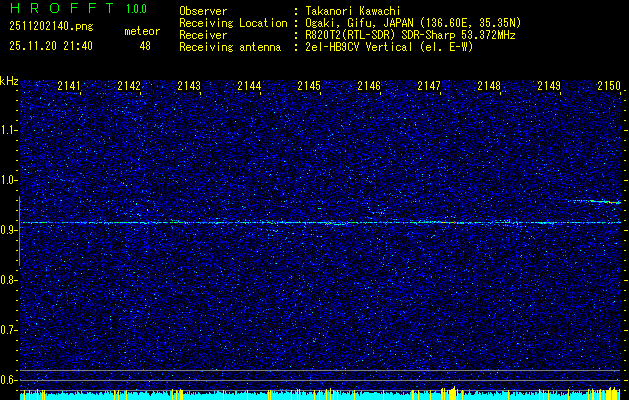Select location text Ogaki, Gifu, JAPAN
Screen dimensions: 629x400
tap(359, 23)
